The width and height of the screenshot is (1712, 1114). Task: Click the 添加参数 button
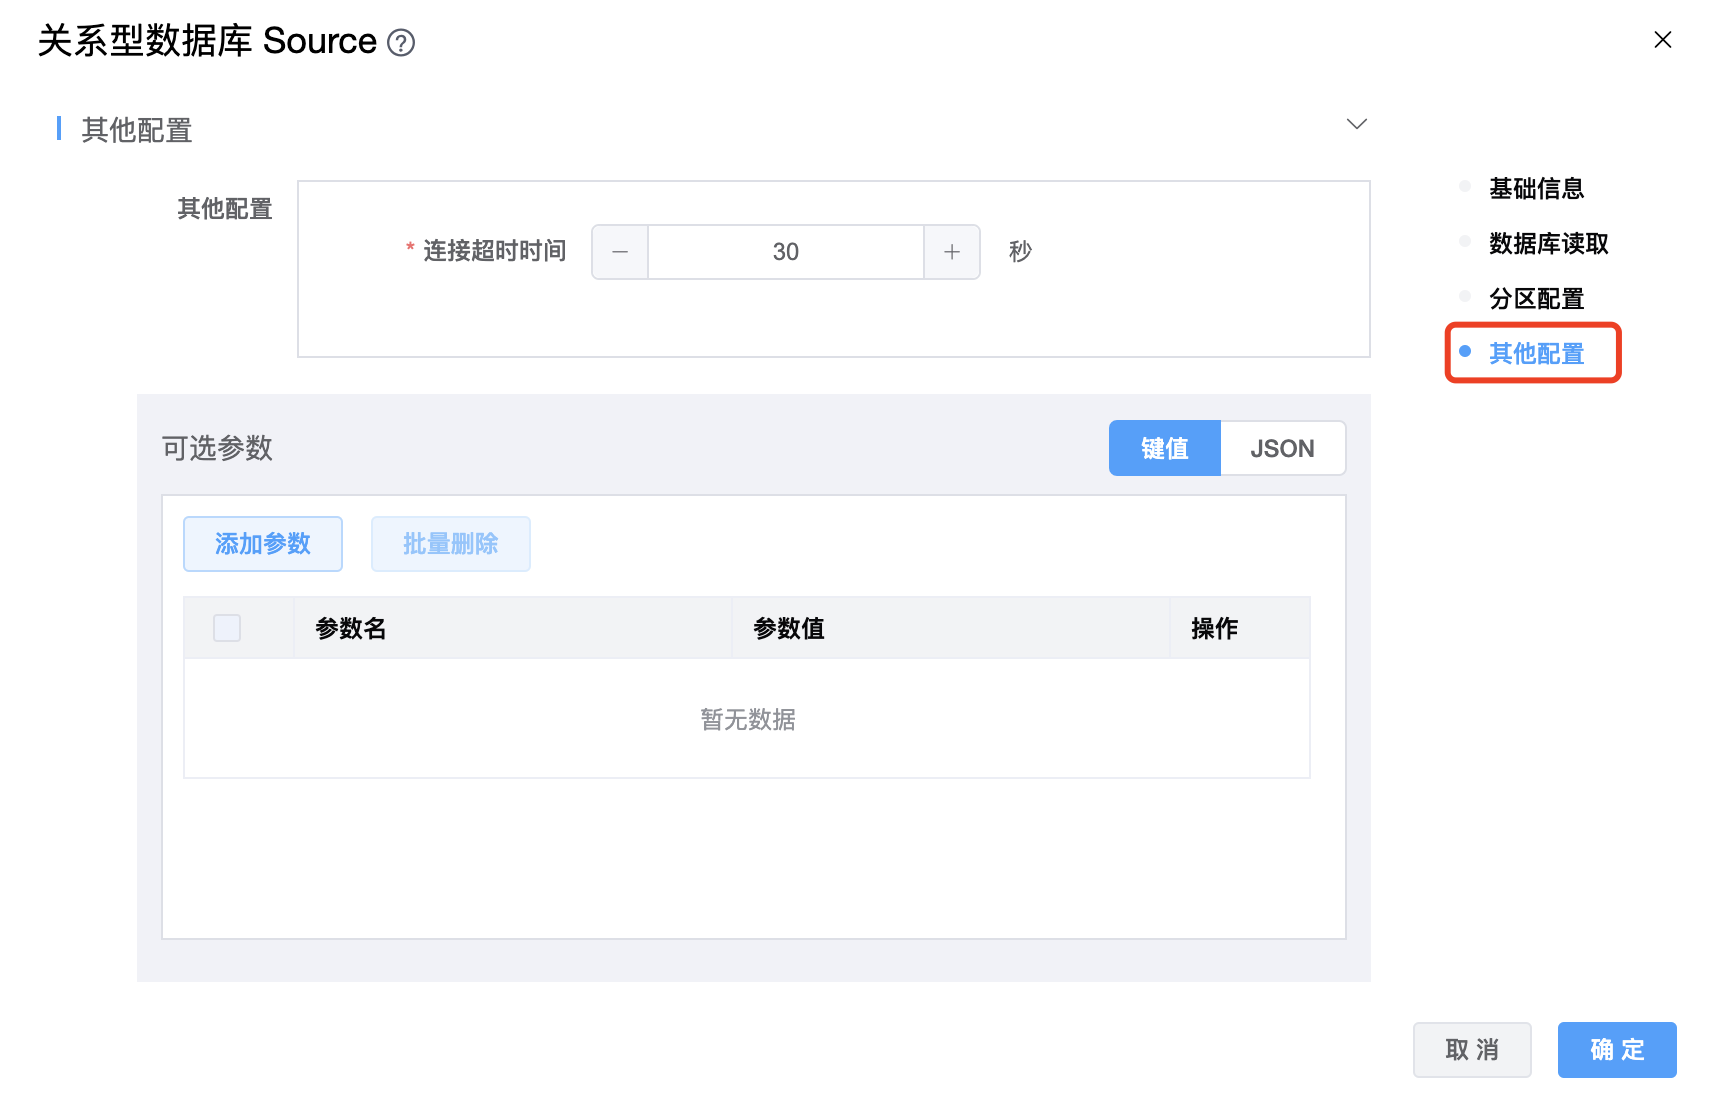pyautogui.click(x=263, y=544)
